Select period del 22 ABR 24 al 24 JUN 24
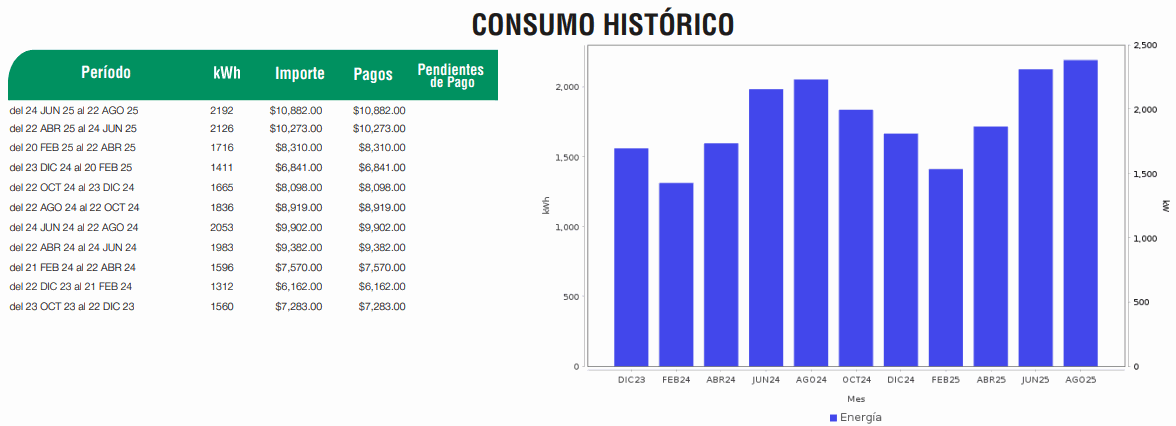Image resolution: width=1176 pixels, height=426 pixels. tap(74, 248)
